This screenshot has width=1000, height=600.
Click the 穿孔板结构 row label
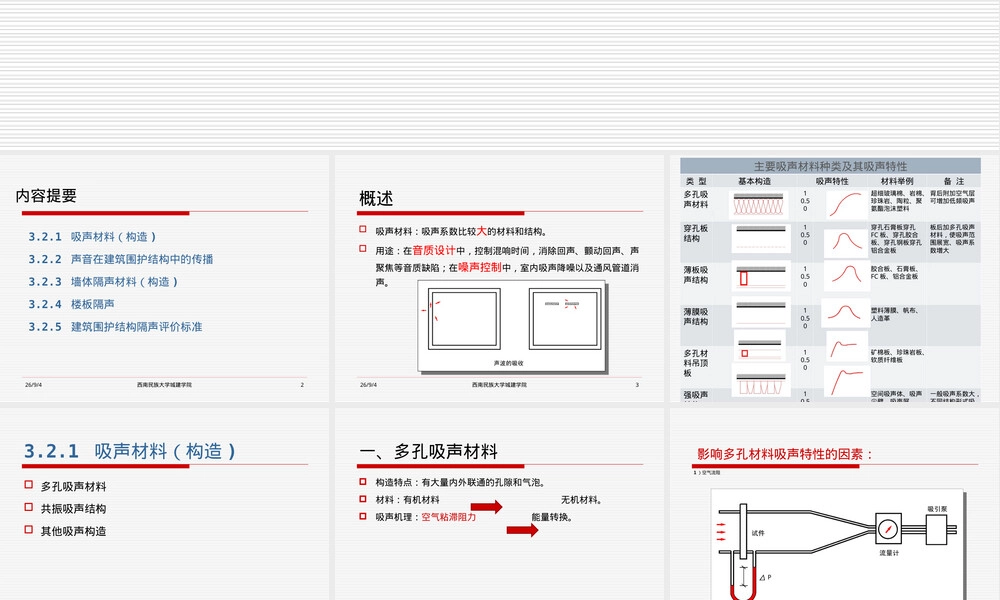point(696,233)
